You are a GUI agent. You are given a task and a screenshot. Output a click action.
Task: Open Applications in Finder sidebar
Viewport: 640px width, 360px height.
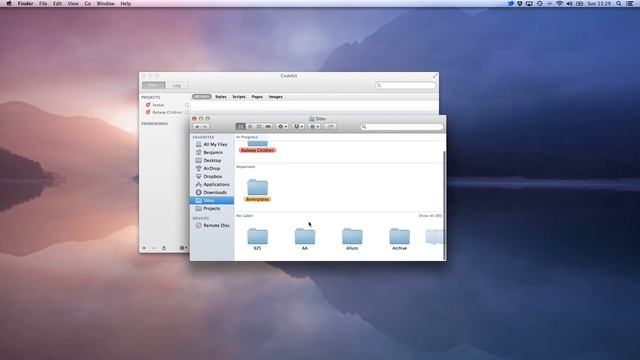click(212, 184)
